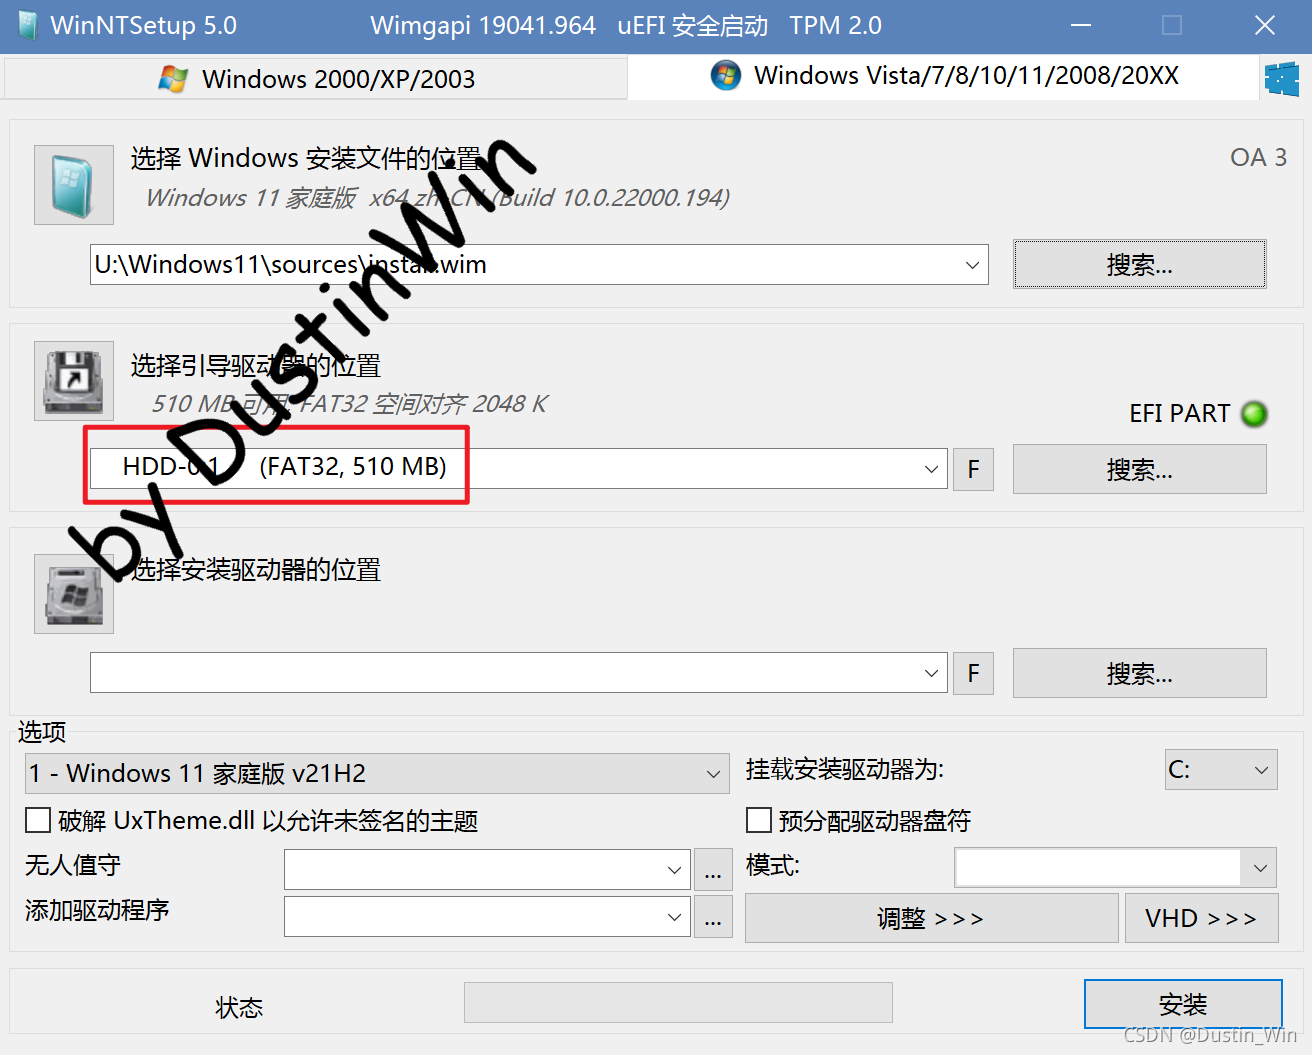Click the F button next to boot drive
This screenshot has width=1312, height=1055.
click(x=973, y=470)
